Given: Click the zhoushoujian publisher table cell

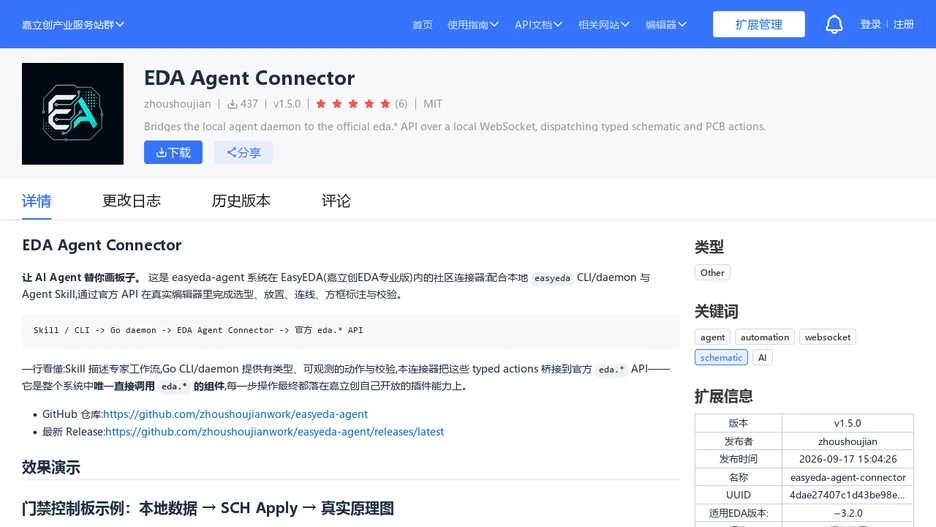Looking at the screenshot, I should 848,441.
